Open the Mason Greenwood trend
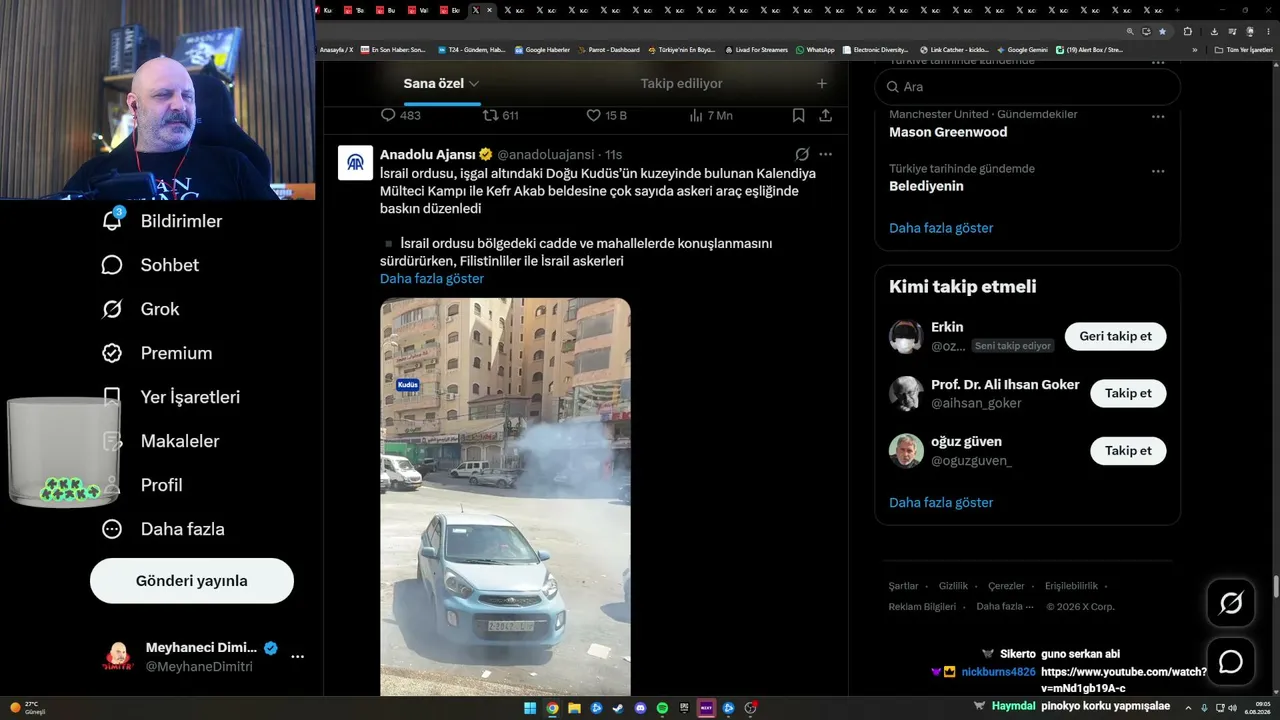Viewport: 1280px width, 720px height. (x=948, y=132)
